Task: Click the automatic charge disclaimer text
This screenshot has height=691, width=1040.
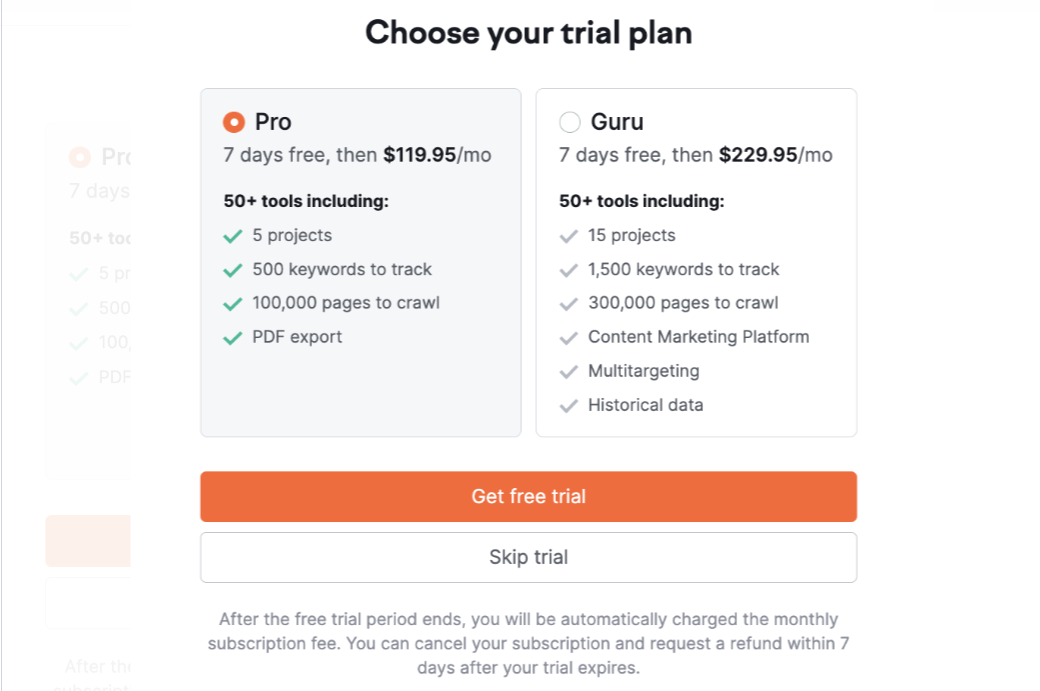Action: (528, 643)
